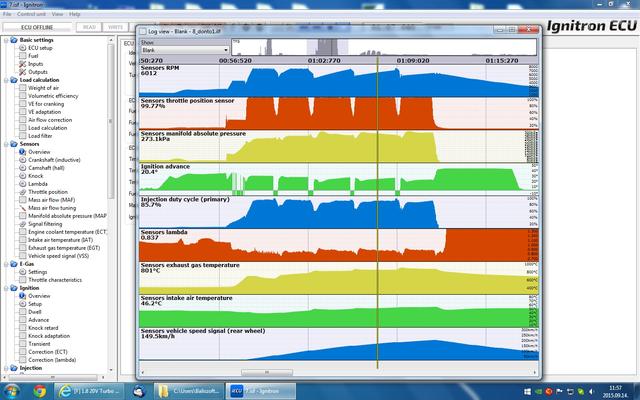The height and width of the screenshot is (400, 640).
Task: Select Fuel under Basic settings
Action: (x=33, y=56)
